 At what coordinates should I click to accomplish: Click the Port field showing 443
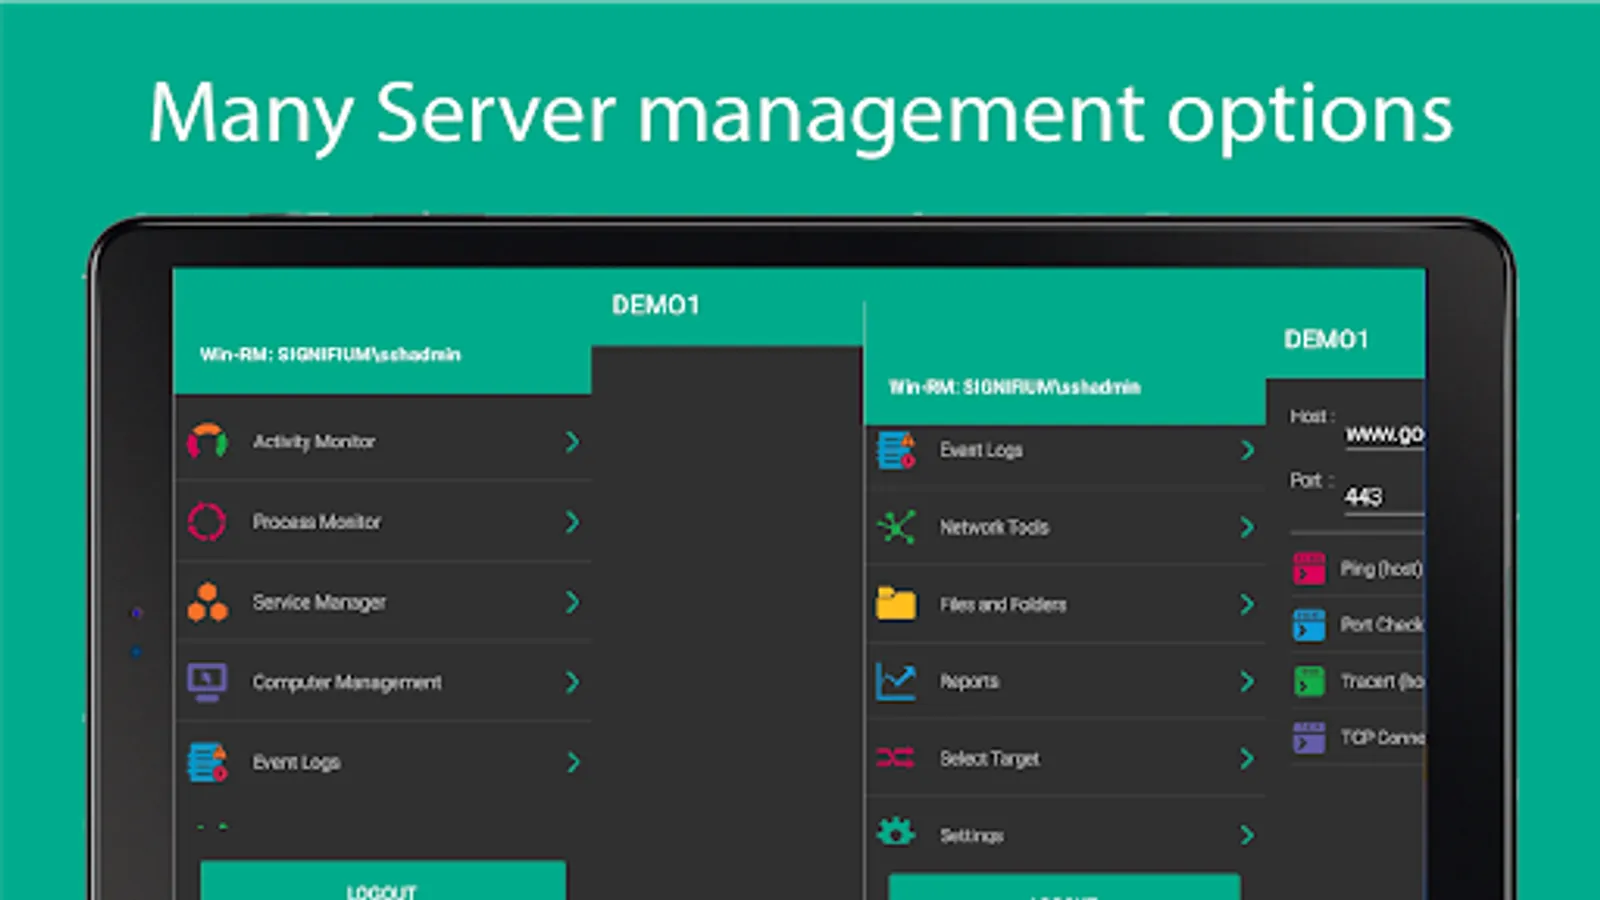1384,497
